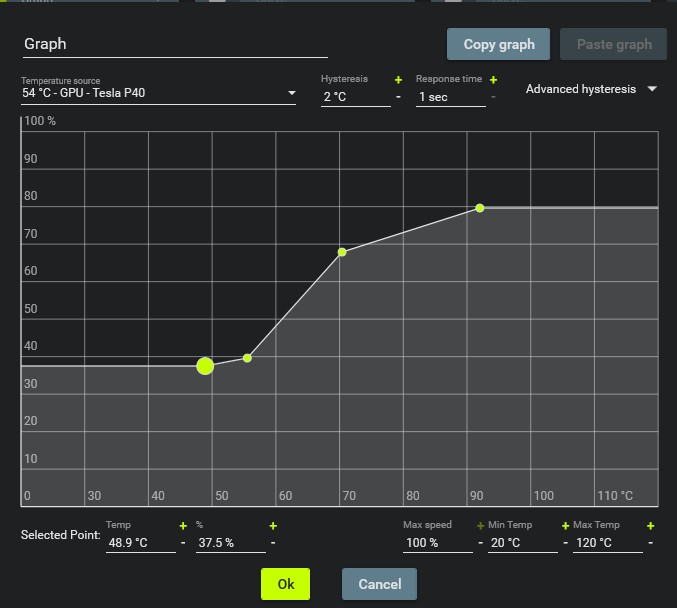Image resolution: width=677 pixels, height=608 pixels.
Task: Lower selected point Temp using minus
Action: point(183,543)
